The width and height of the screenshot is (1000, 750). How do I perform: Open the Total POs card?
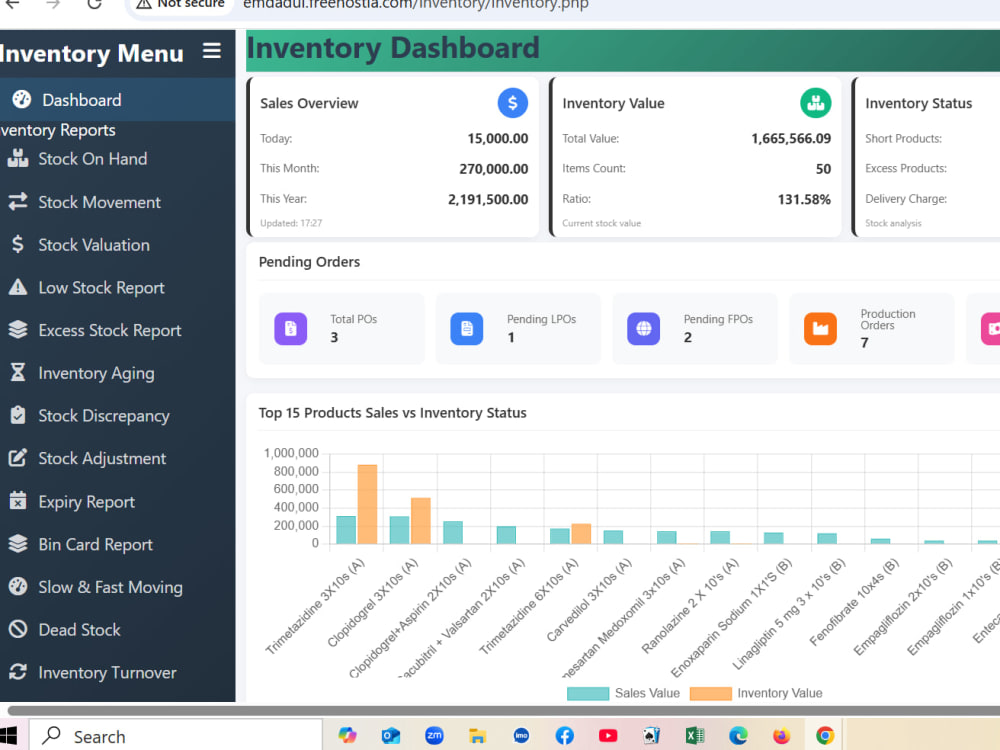tap(342, 328)
